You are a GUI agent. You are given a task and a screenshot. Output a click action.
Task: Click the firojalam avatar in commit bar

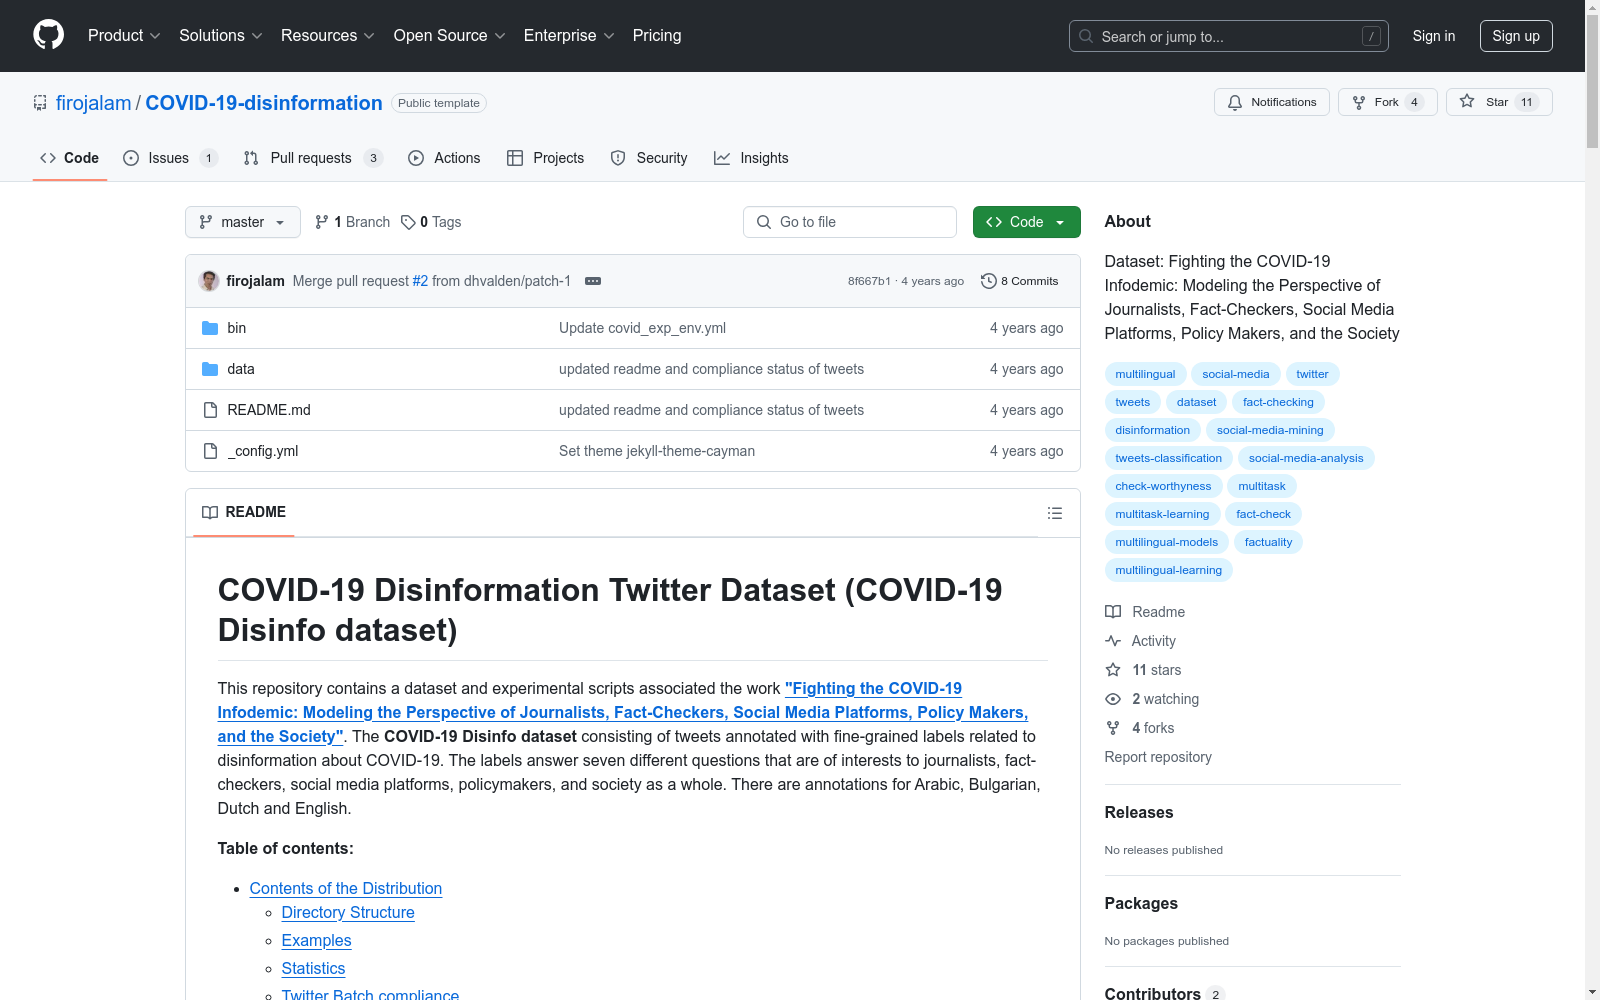[x=209, y=281]
